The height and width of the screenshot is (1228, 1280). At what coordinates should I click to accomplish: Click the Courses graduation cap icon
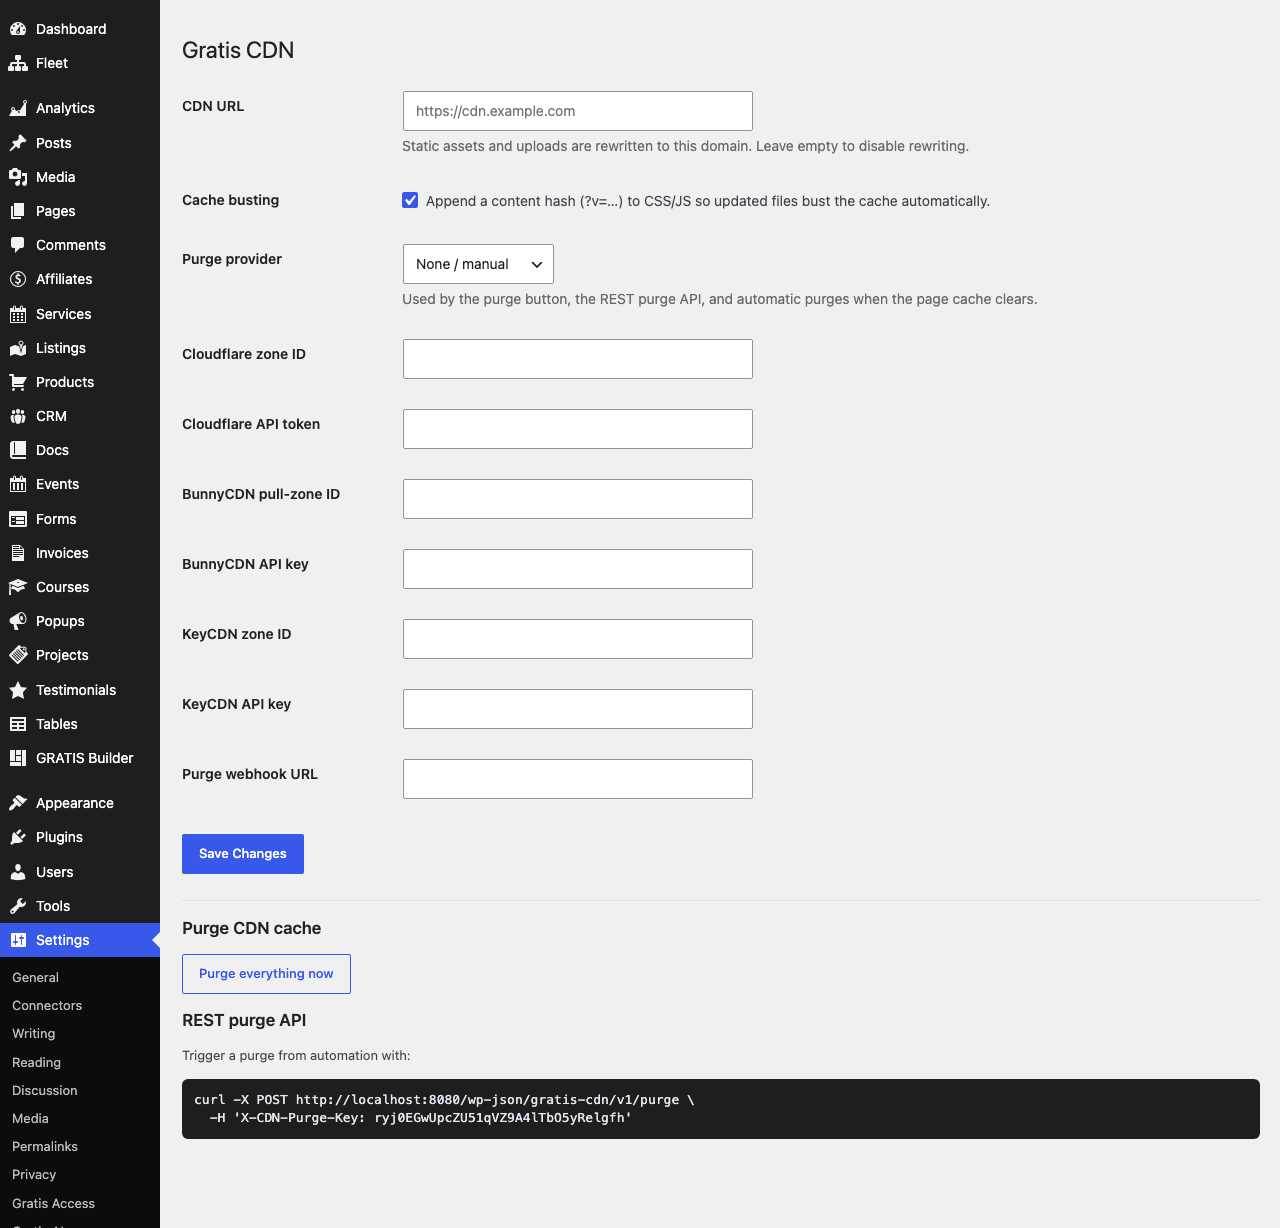pos(18,587)
